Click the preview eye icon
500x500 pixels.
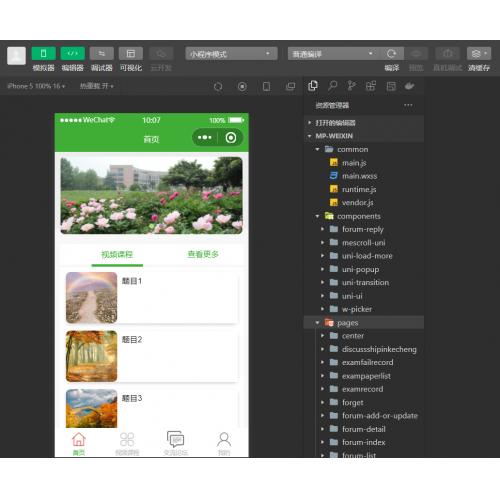[x=416, y=54]
